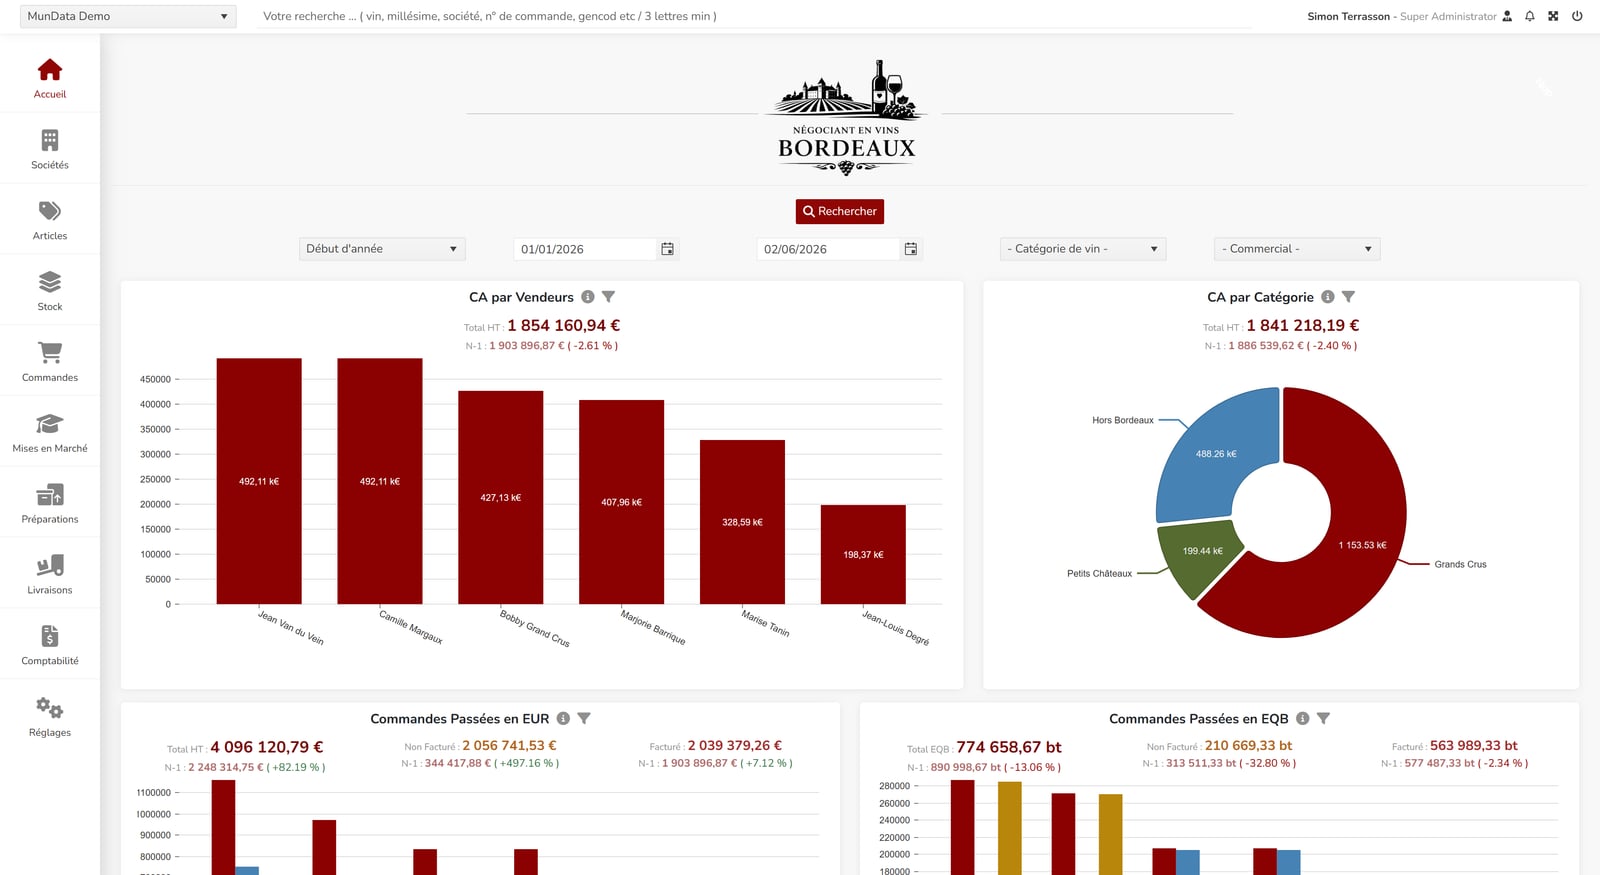Select Jean Van du Vein bar
Viewport: 1600px width, 875px height.
click(259, 481)
